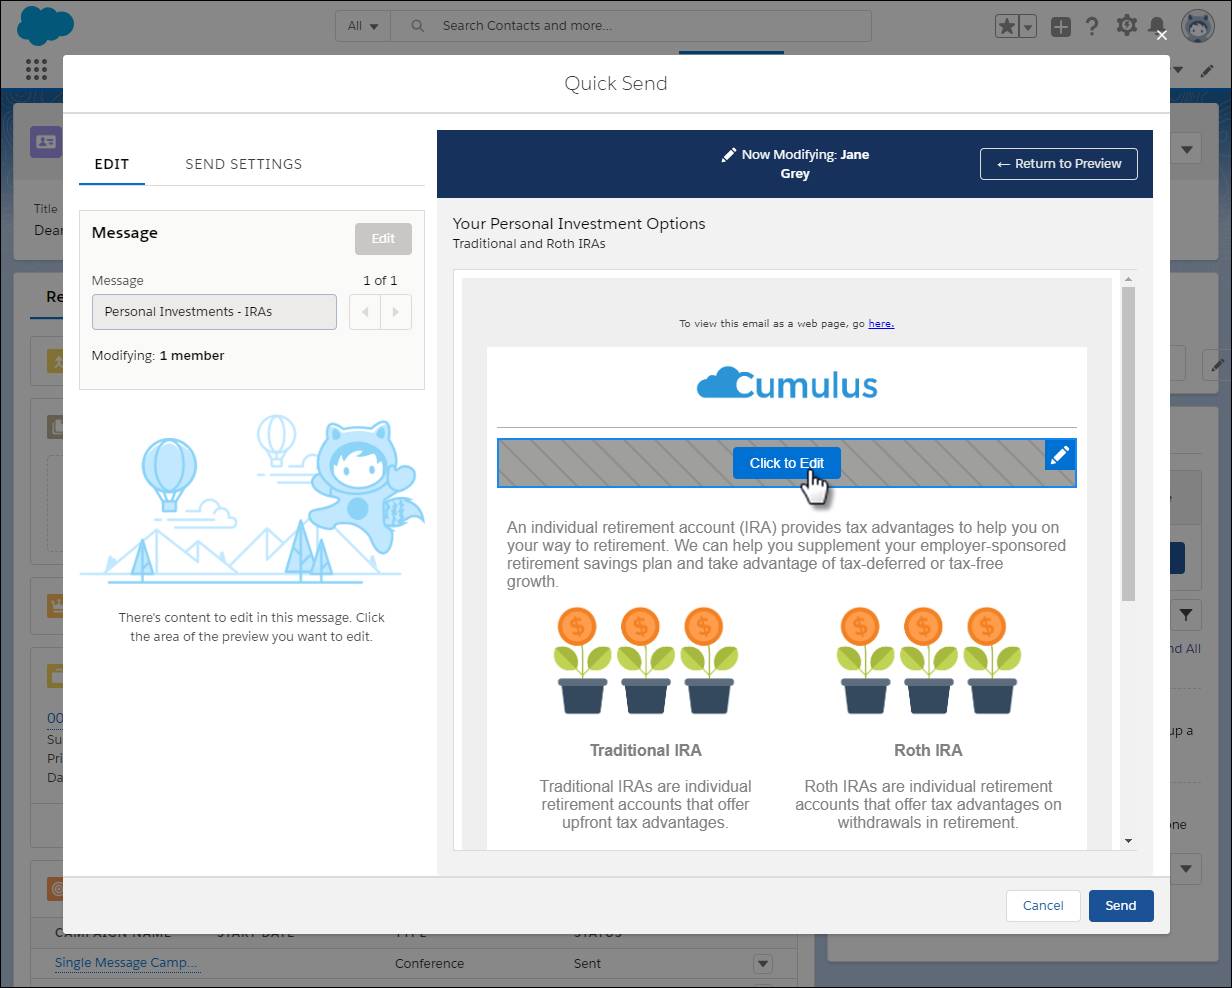The height and width of the screenshot is (988, 1232).
Task: Click the Traditional IRA plant pots image
Action: [645, 661]
